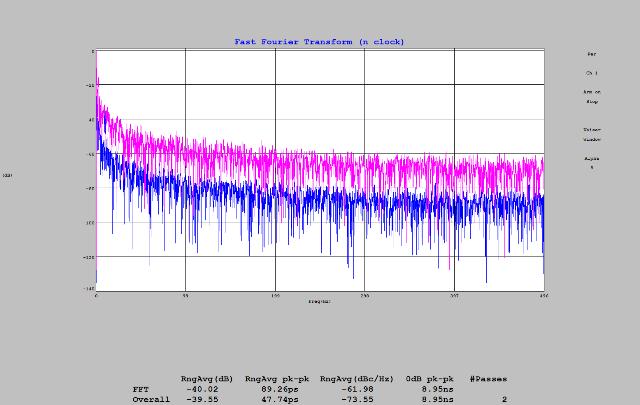The width and height of the screenshot is (640, 405).
Task: Click the #Passes value 2
Action: click(x=504, y=399)
